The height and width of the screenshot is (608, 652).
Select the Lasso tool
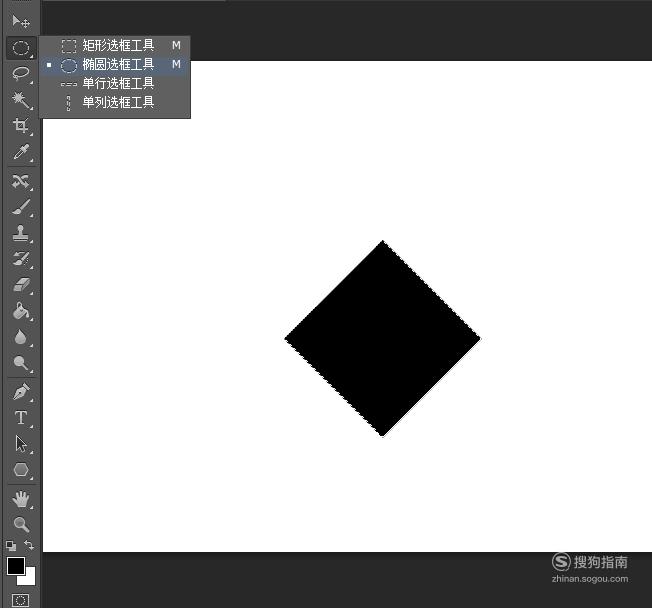[x=21, y=73]
